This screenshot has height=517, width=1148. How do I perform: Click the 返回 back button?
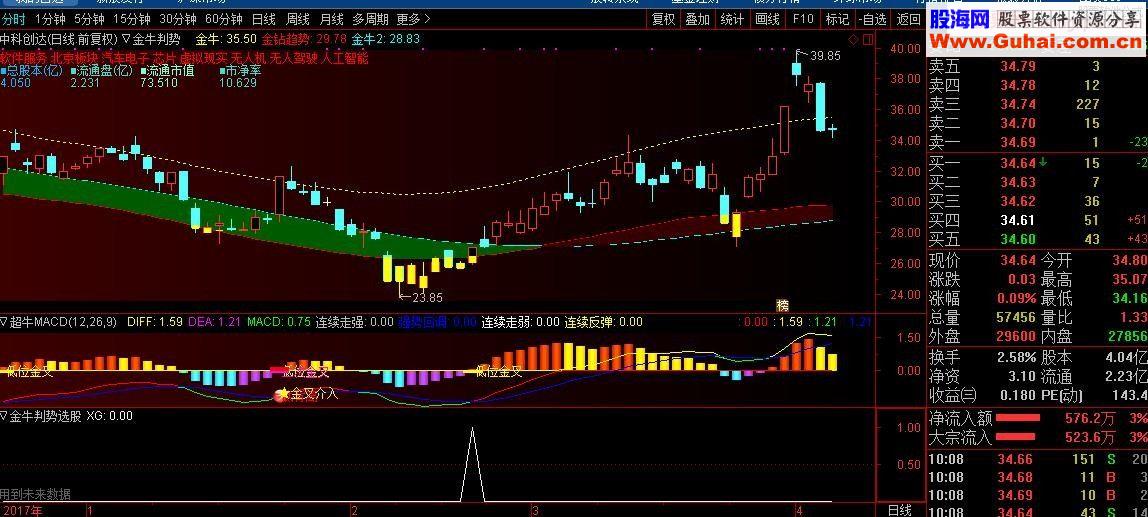pos(908,20)
